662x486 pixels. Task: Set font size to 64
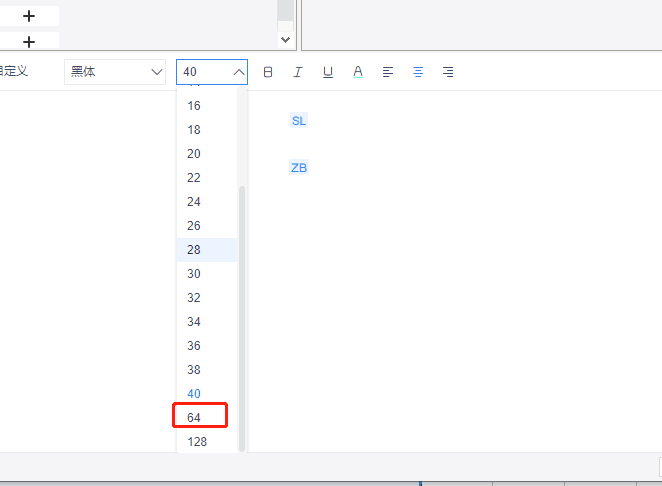pos(207,418)
